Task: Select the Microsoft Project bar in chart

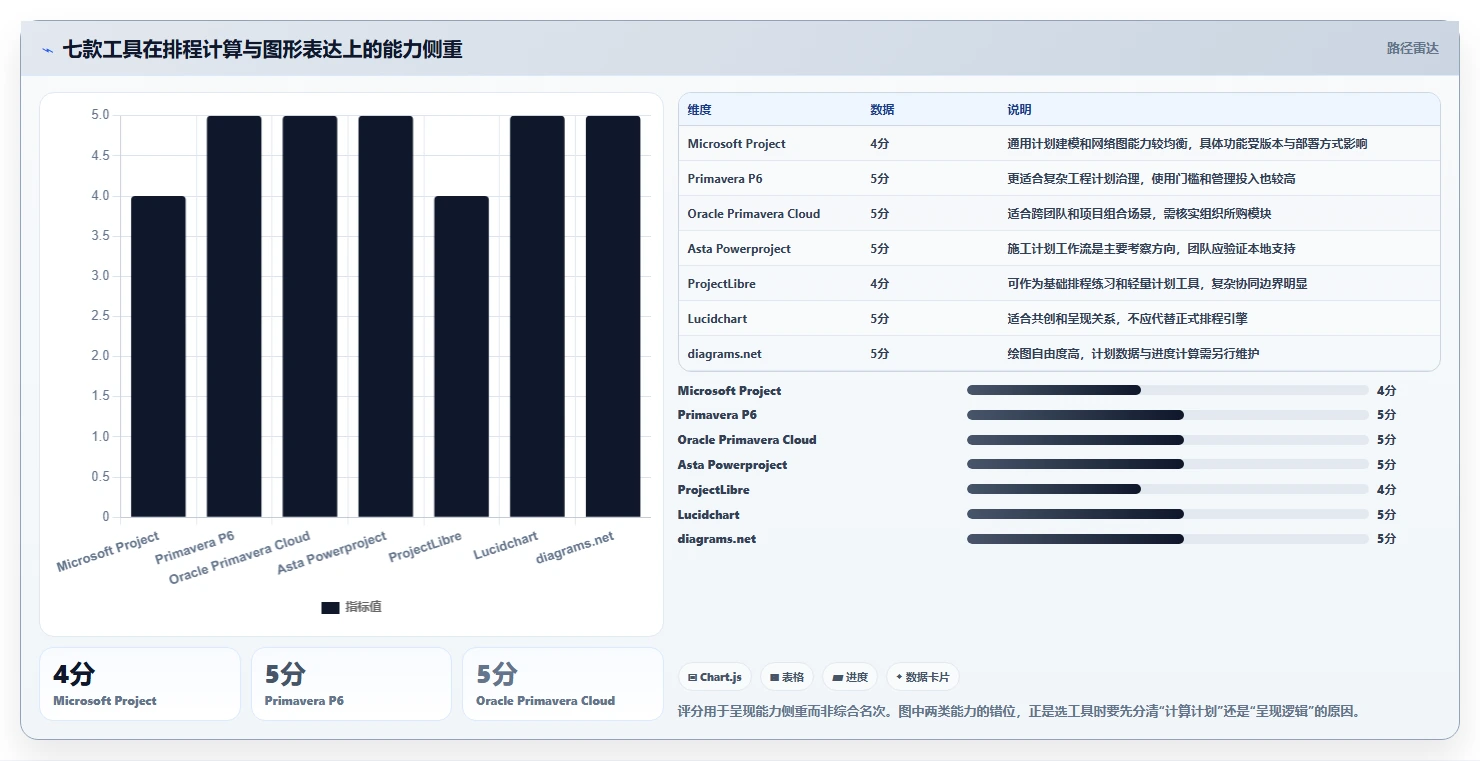Action: click(158, 356)
